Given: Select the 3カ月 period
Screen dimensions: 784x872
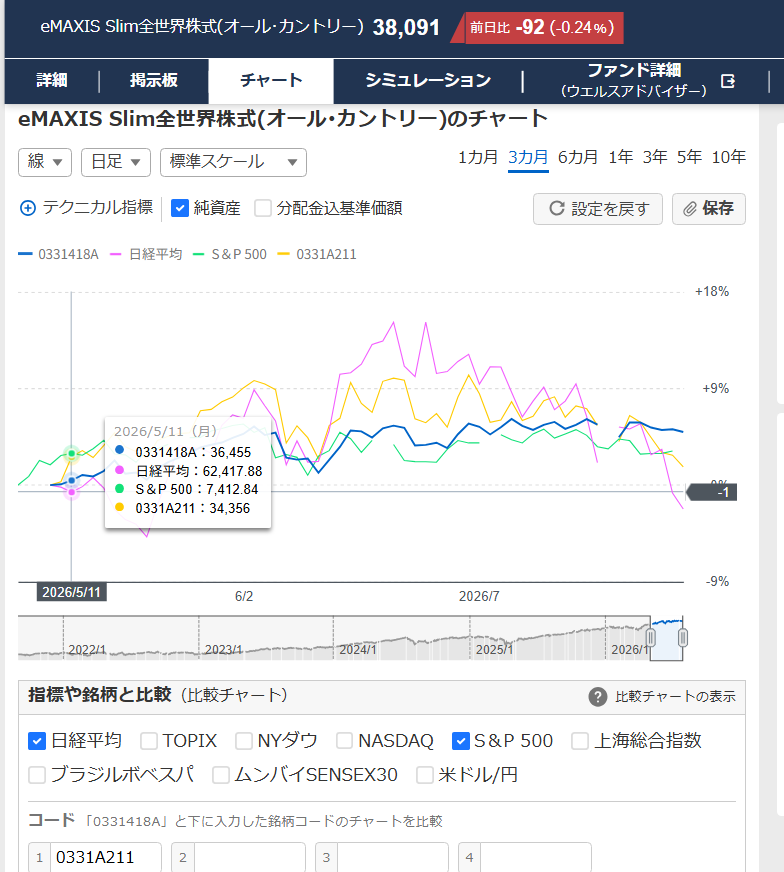Looking at the screenshot, I should click(528, 157).
